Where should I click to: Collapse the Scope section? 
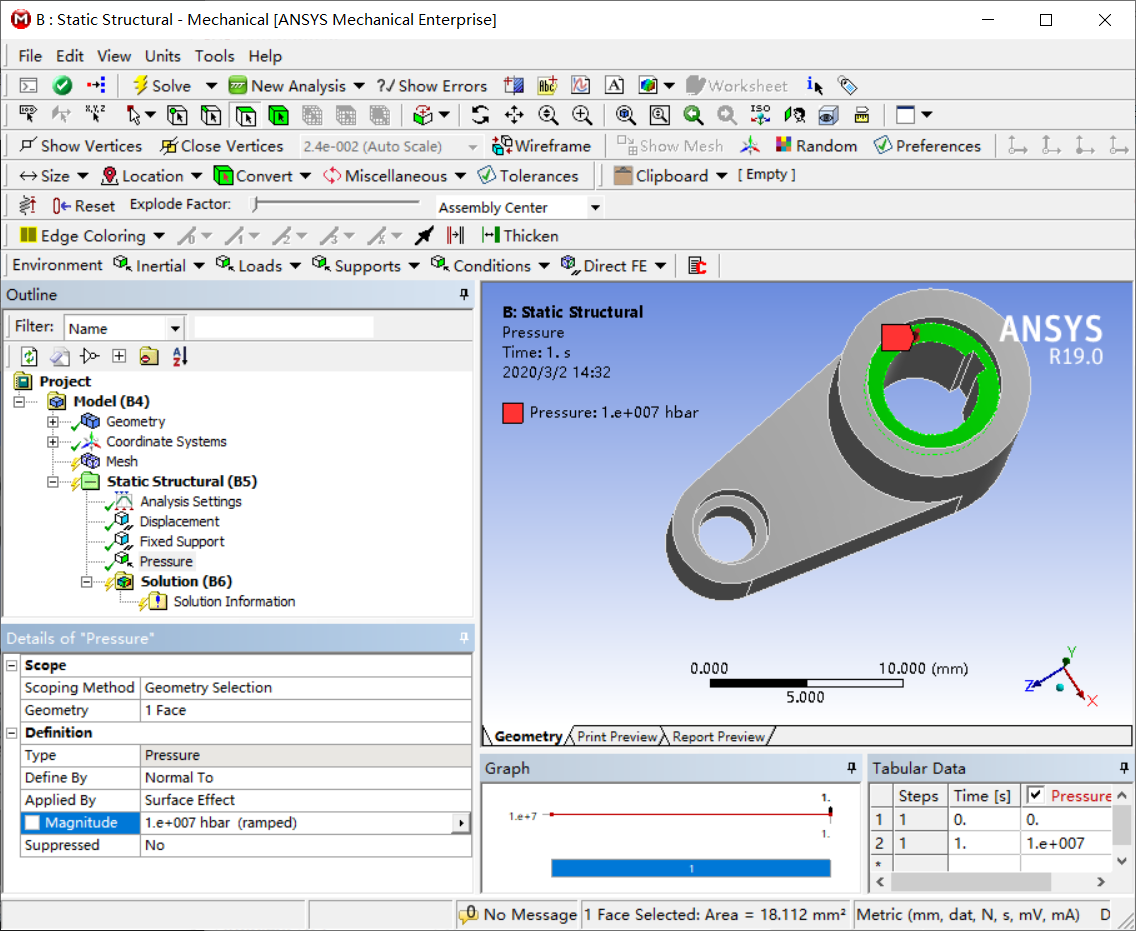(x=12, y=665)
